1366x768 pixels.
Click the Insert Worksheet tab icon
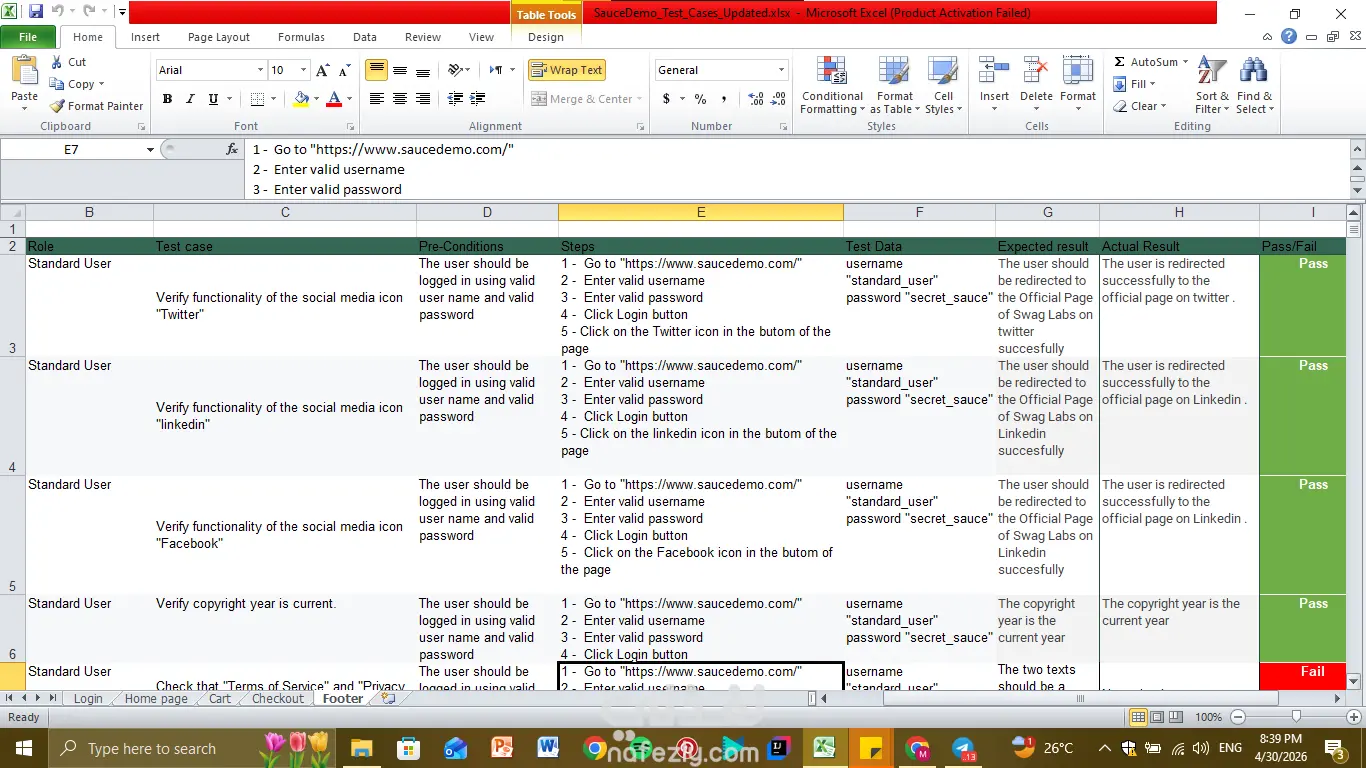[x=388, y=699]
